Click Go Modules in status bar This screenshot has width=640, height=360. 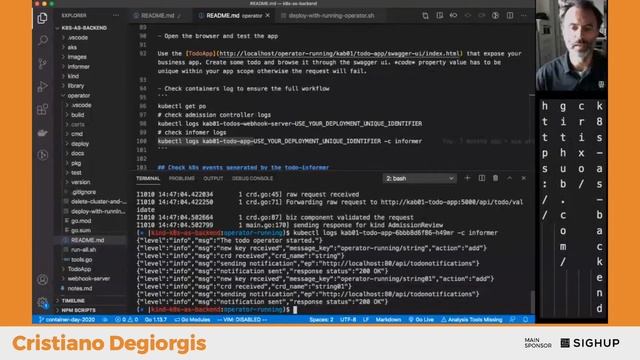192,320
